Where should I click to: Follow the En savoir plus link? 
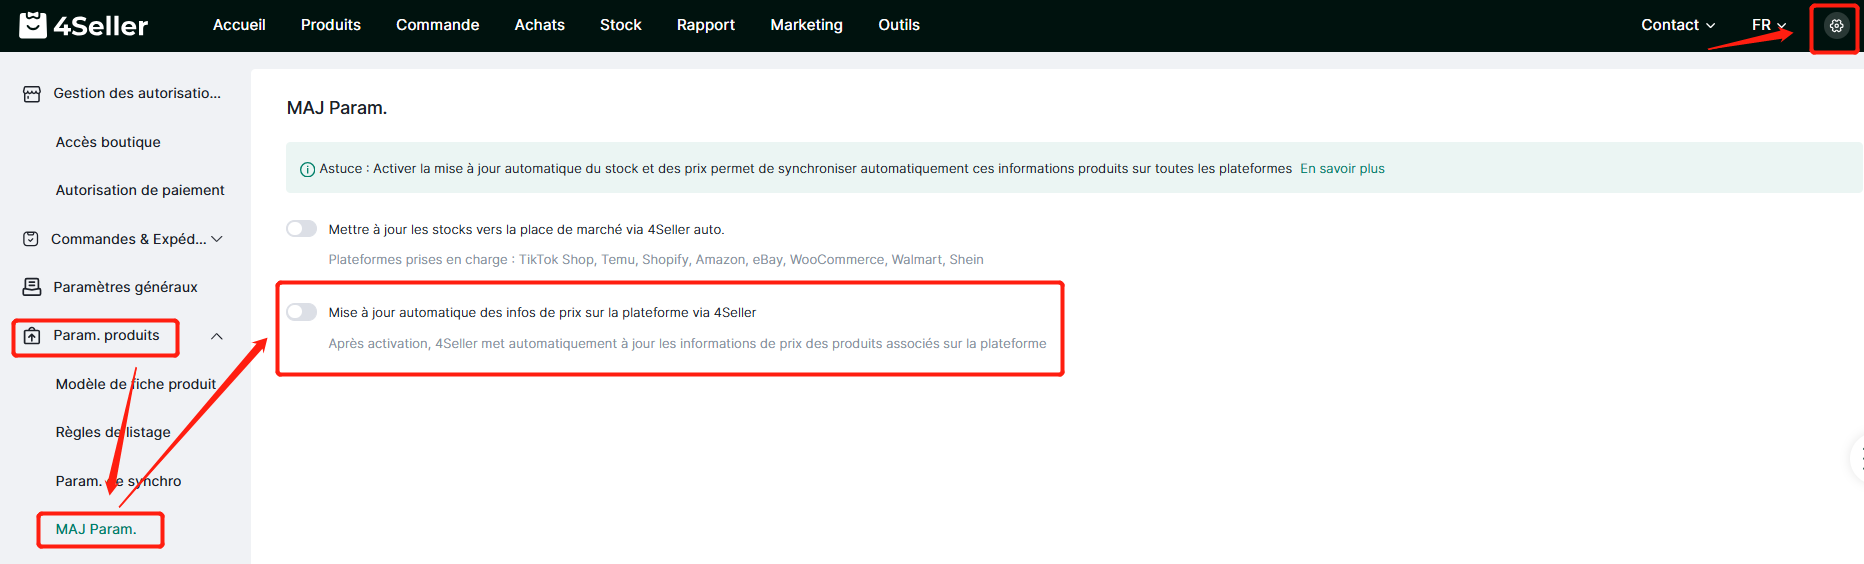tap(1342, 169)
